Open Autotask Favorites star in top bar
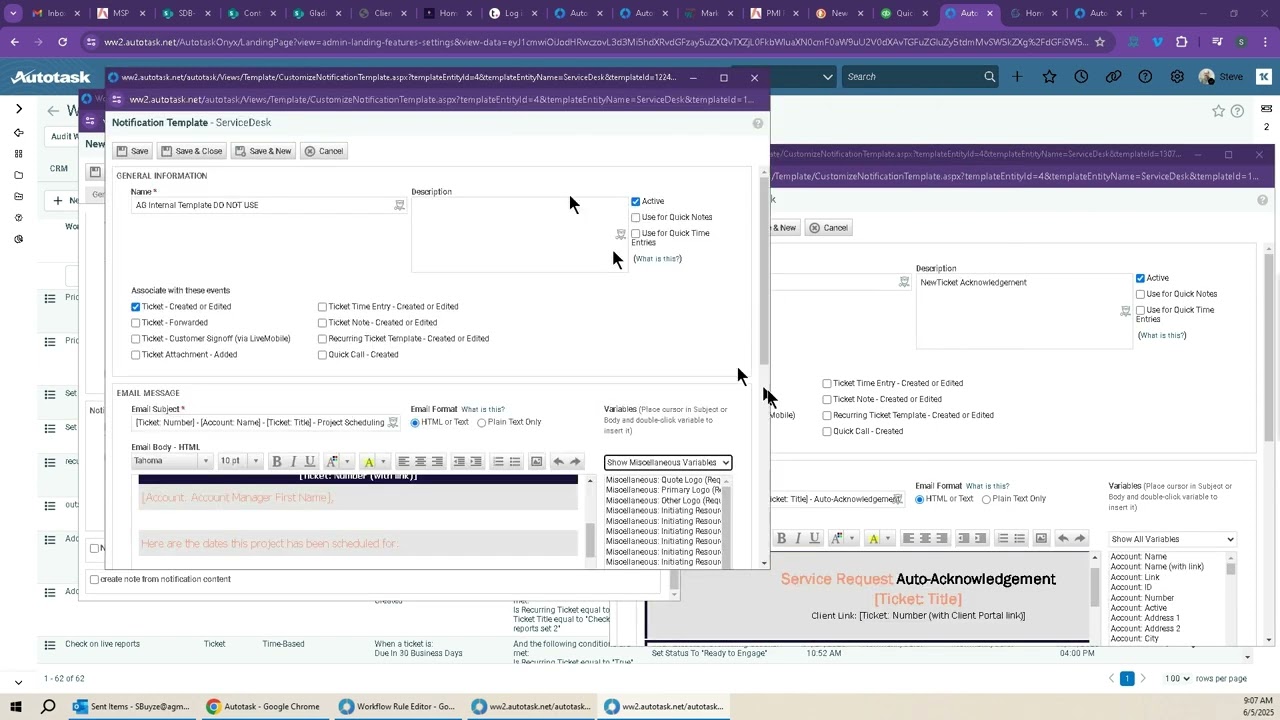Screen dimensions: 1280x720 1049,77
